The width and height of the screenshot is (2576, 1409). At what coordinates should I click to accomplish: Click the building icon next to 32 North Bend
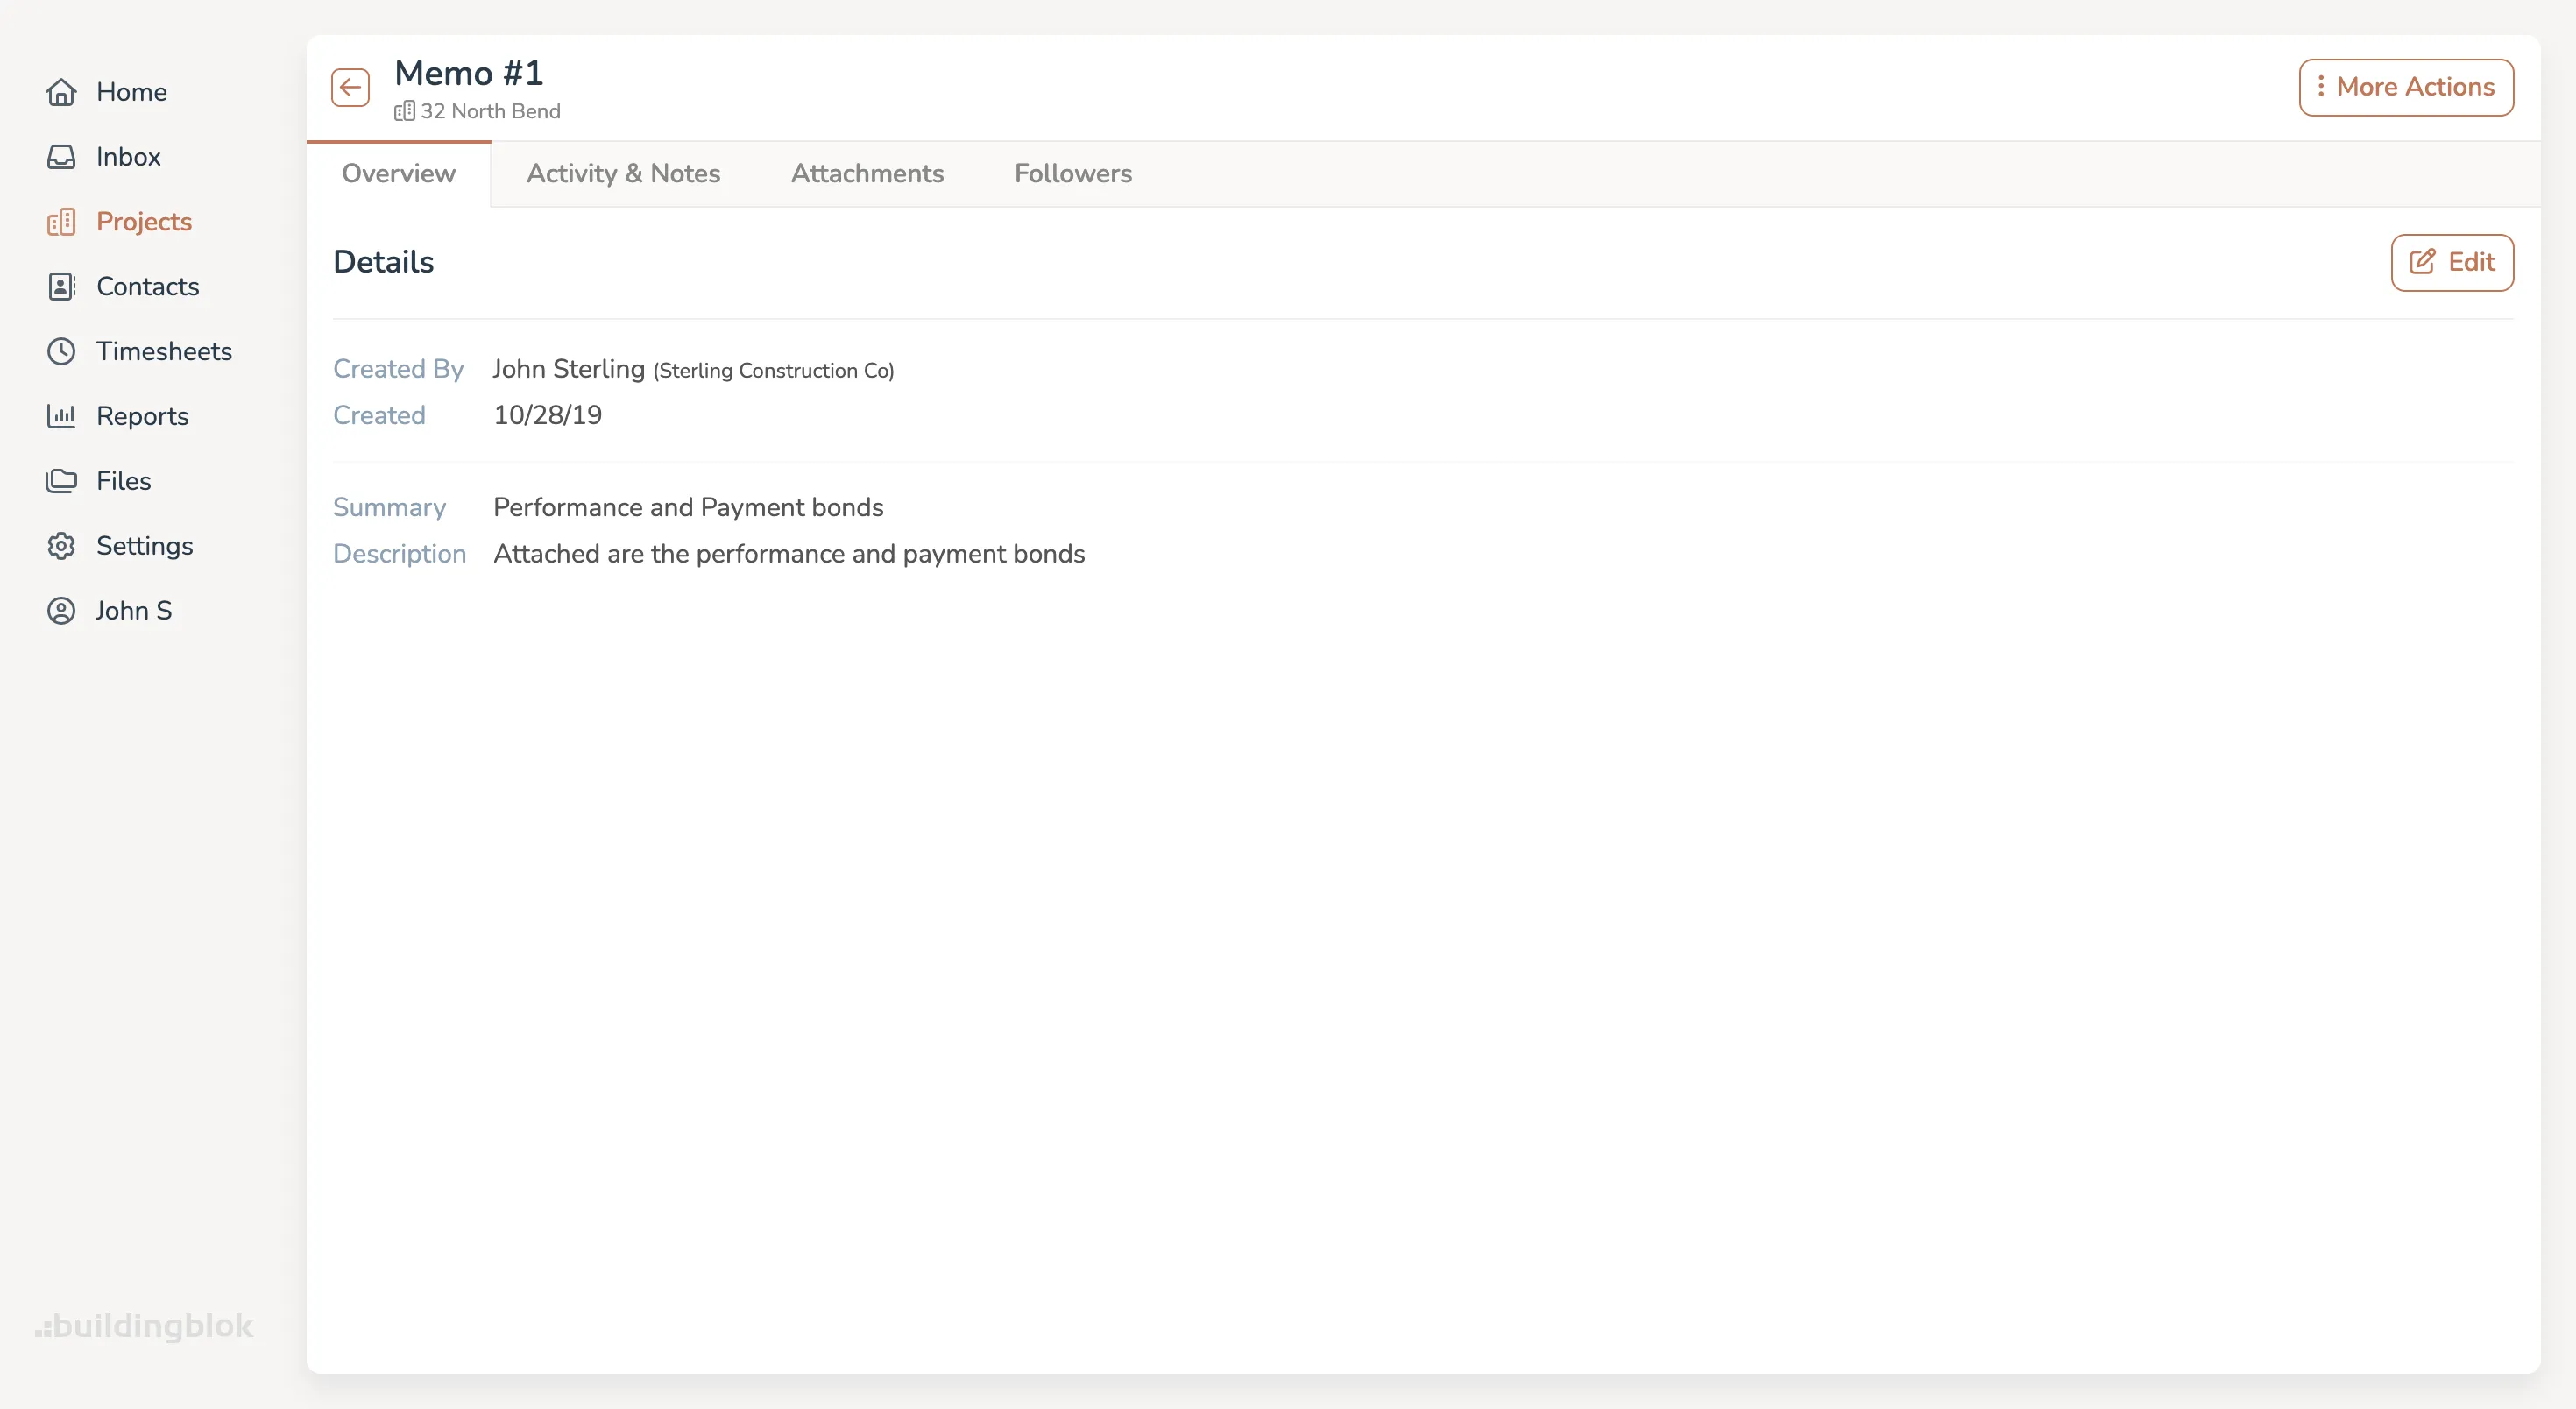tap(405, 111)
